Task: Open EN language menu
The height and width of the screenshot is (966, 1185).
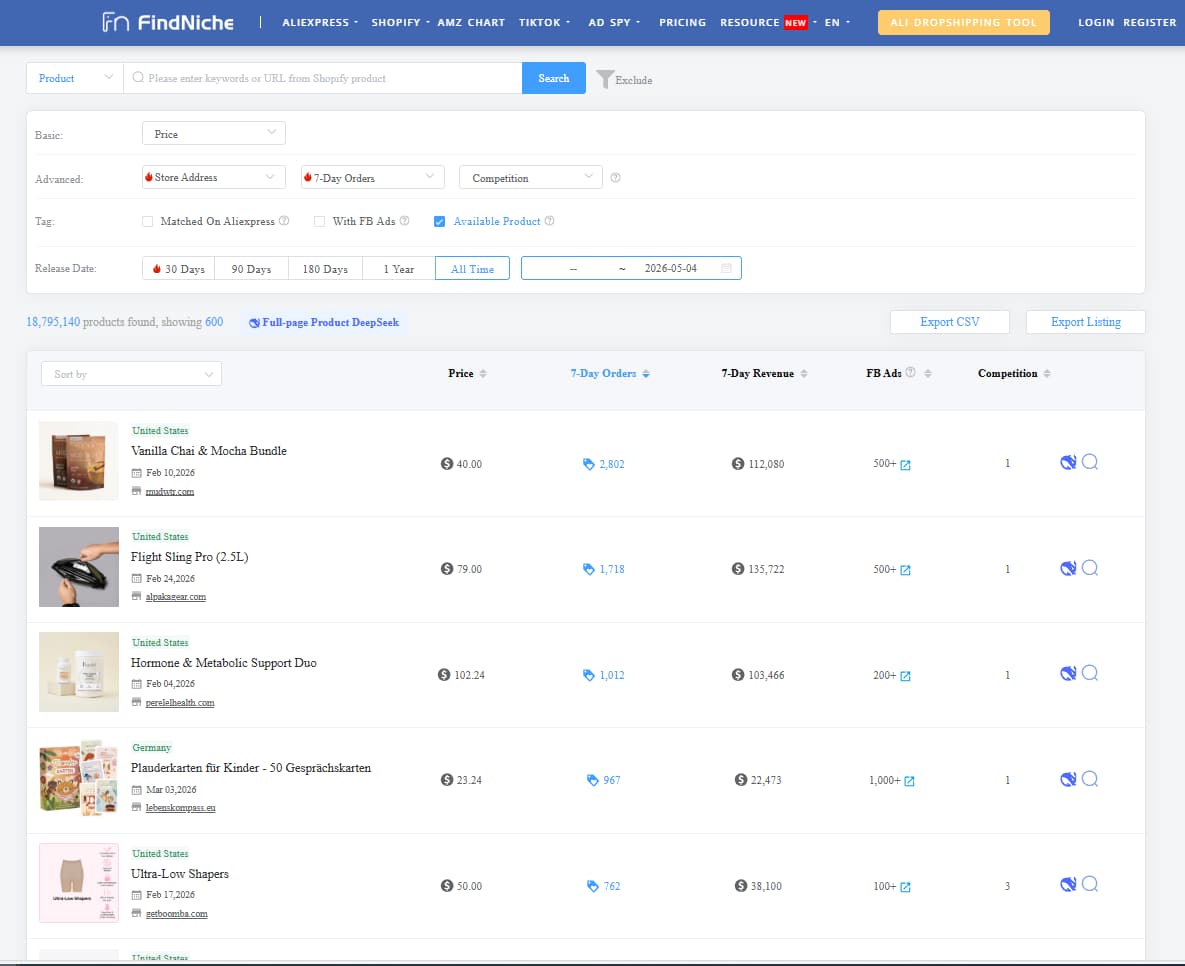Action: 837,23
